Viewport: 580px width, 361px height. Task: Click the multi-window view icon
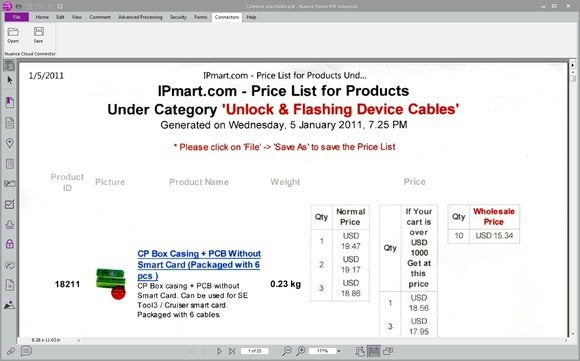[388, 351]
